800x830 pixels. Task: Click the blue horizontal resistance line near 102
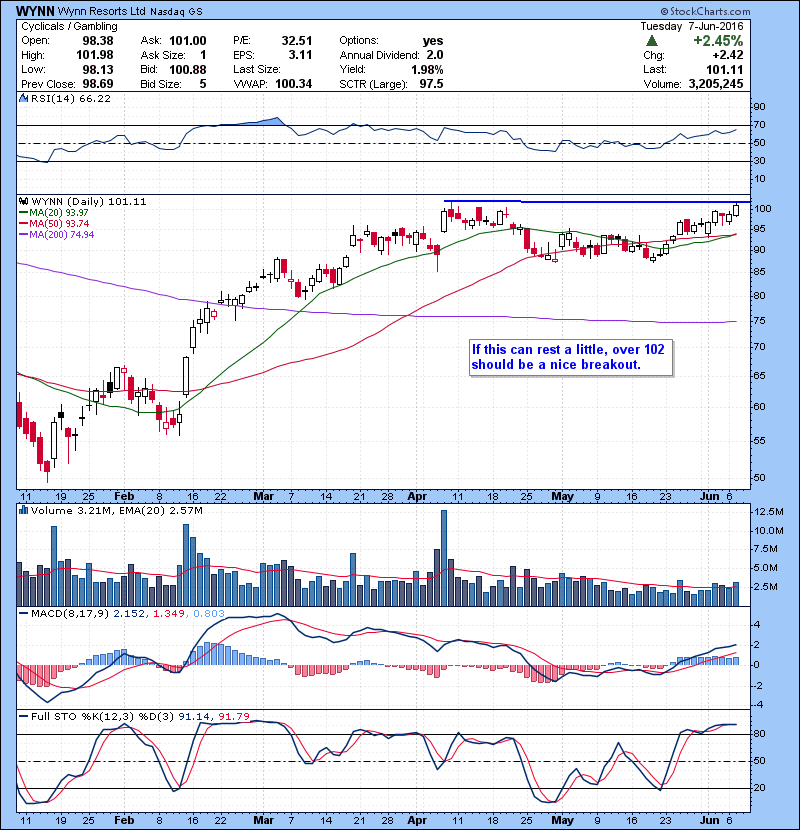[597, 201]
